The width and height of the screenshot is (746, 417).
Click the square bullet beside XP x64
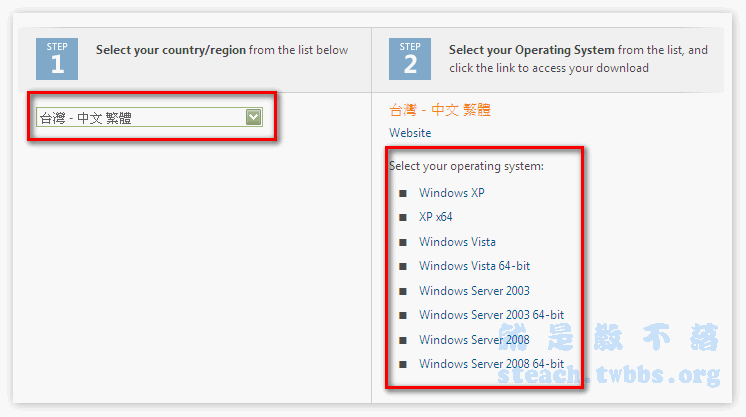pos(403,217)
